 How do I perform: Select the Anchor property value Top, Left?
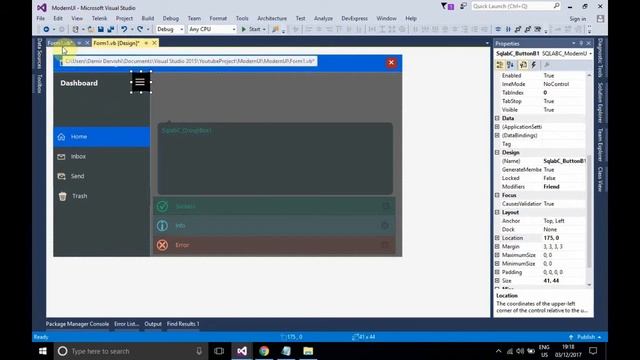(554, 221)
